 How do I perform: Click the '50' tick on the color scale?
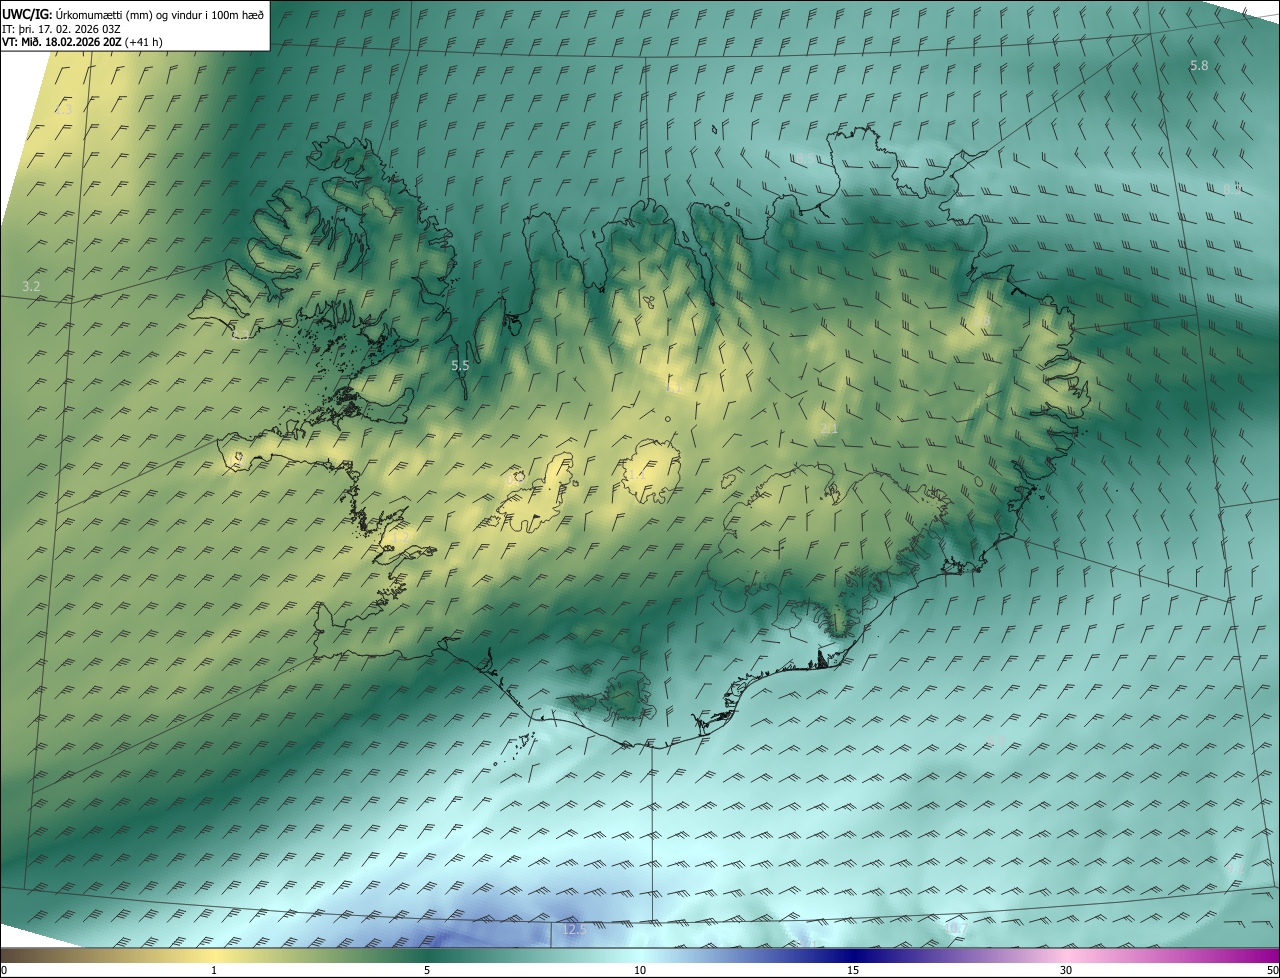point(1272,970)
